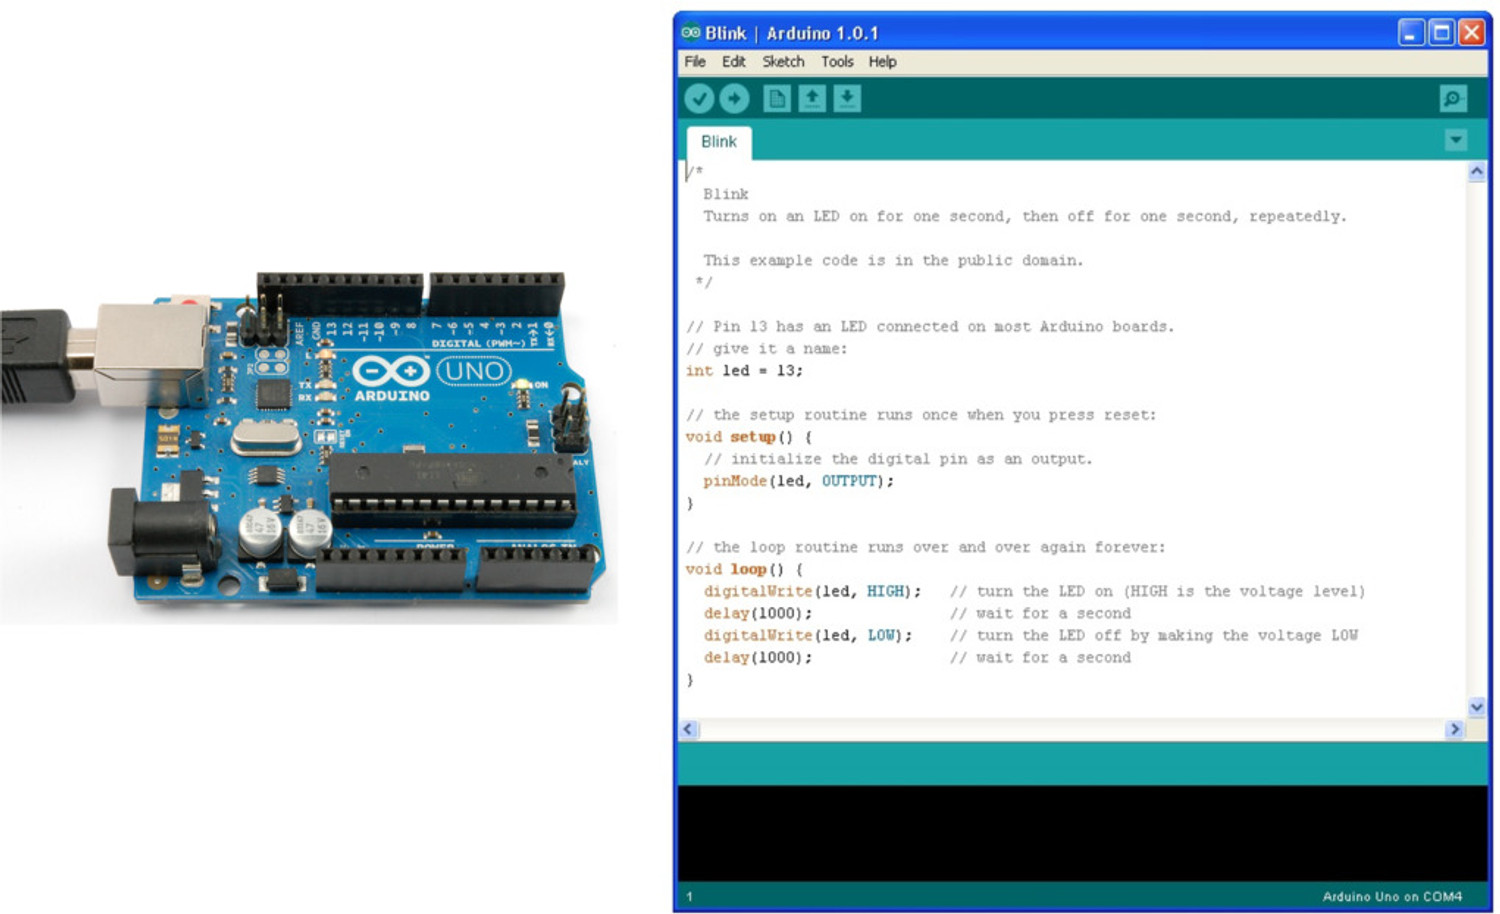Viewport: 1500px width, 914px height.
Task: Open the Tools menu
Action: (x=837, y=62)
